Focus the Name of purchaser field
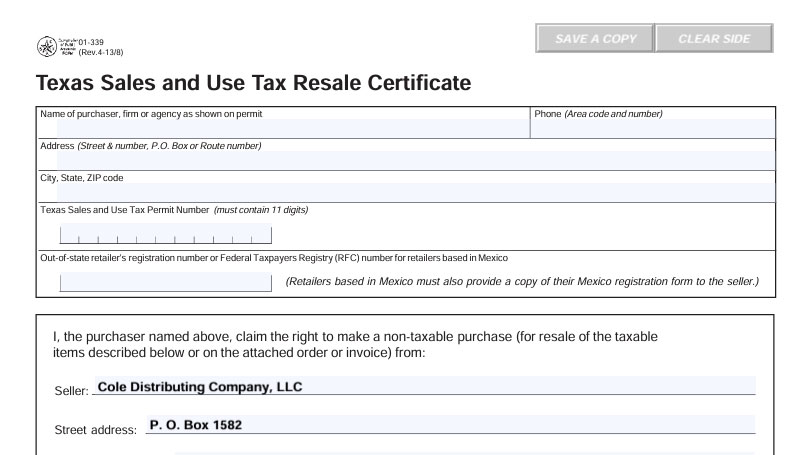808x455 pixels. coord(293,128)
